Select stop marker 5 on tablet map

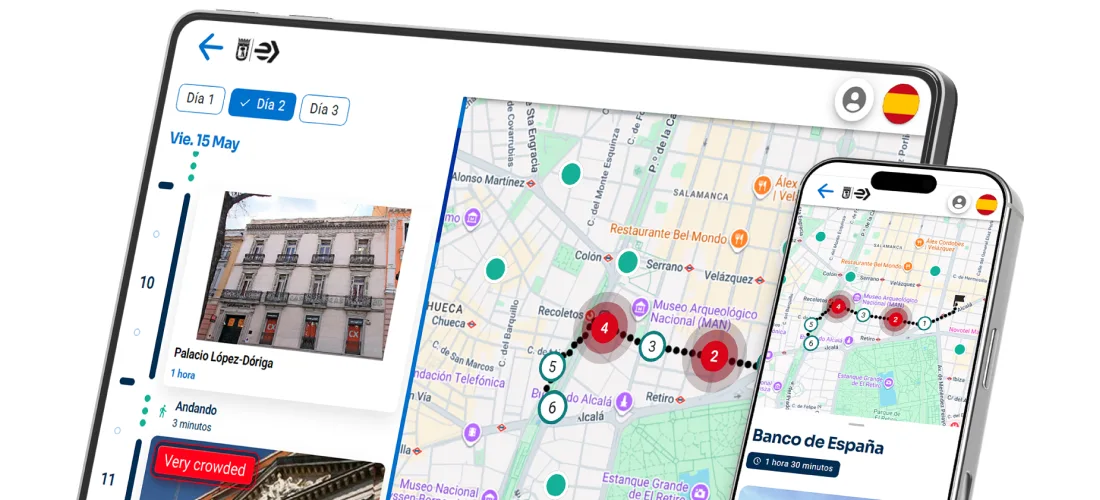[x=552, y=367]
